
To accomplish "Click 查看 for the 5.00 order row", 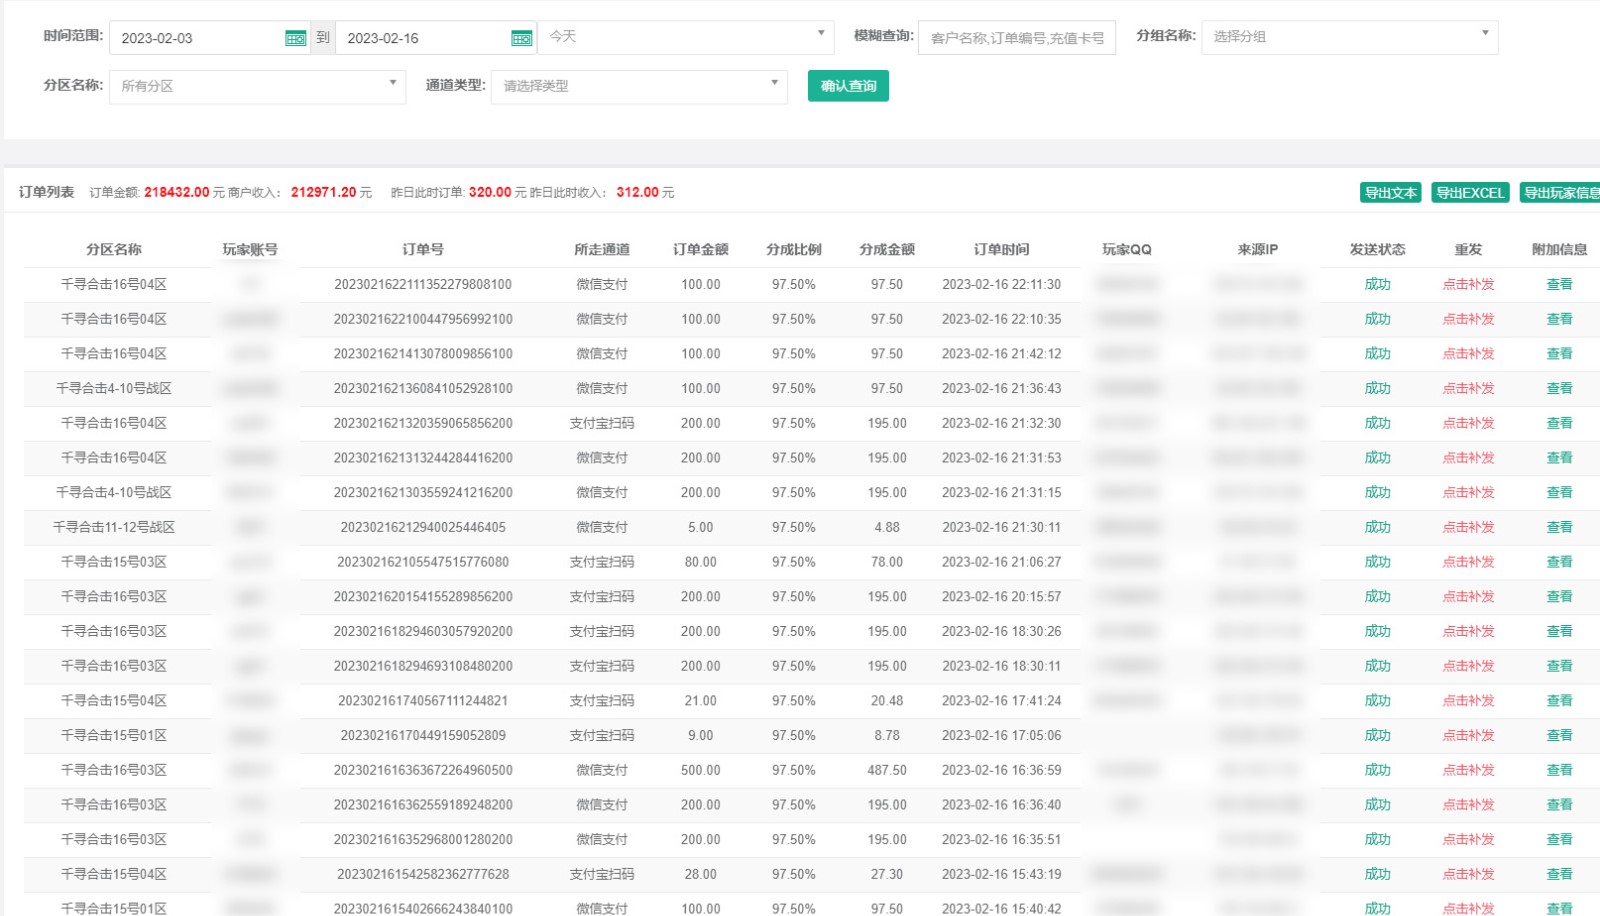I will 1559,528.
